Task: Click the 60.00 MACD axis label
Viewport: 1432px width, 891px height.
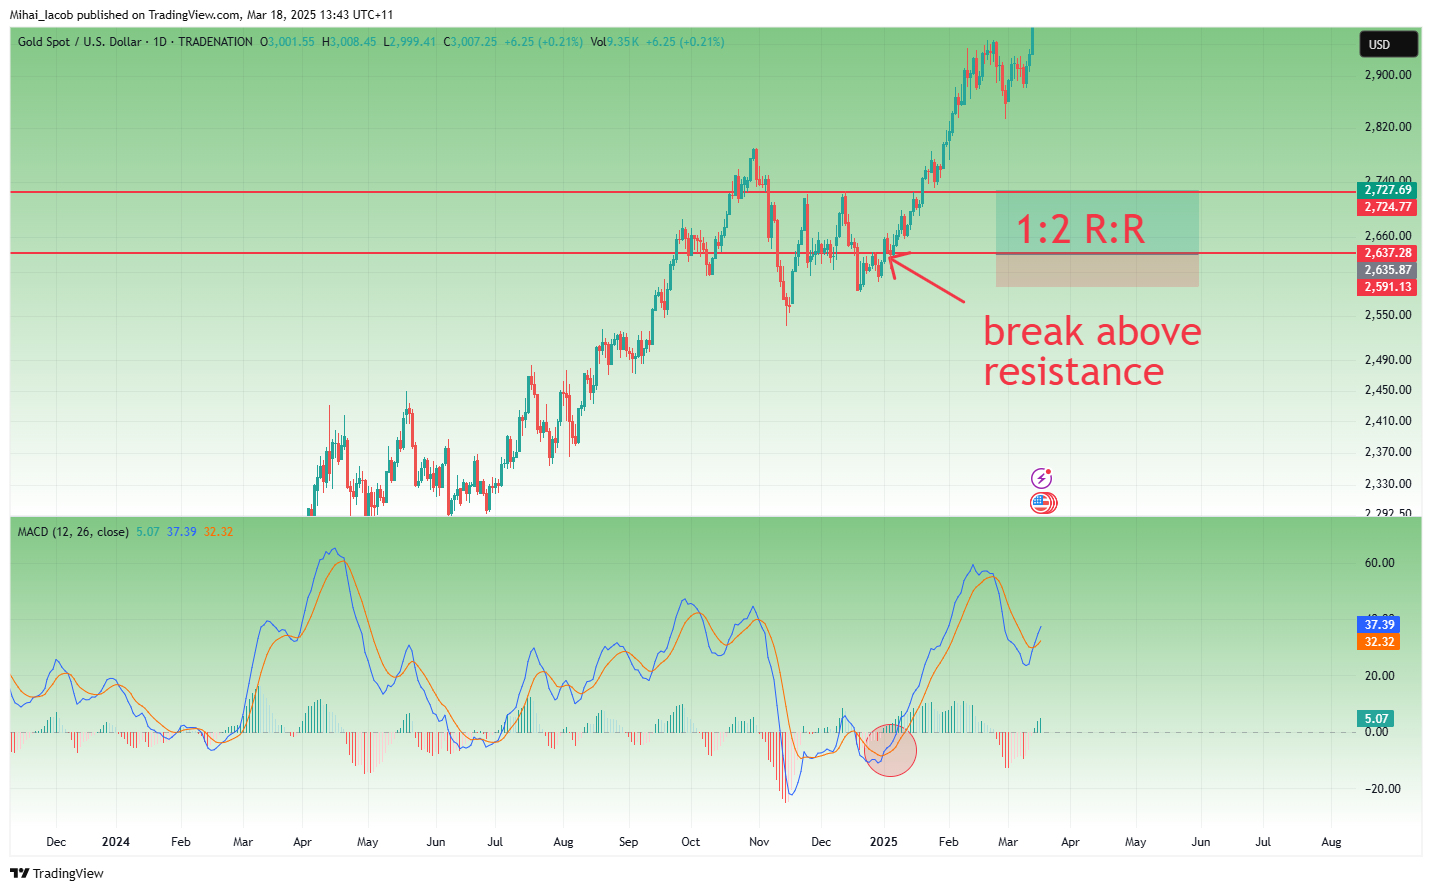Action: click(x=1380, y=563)
